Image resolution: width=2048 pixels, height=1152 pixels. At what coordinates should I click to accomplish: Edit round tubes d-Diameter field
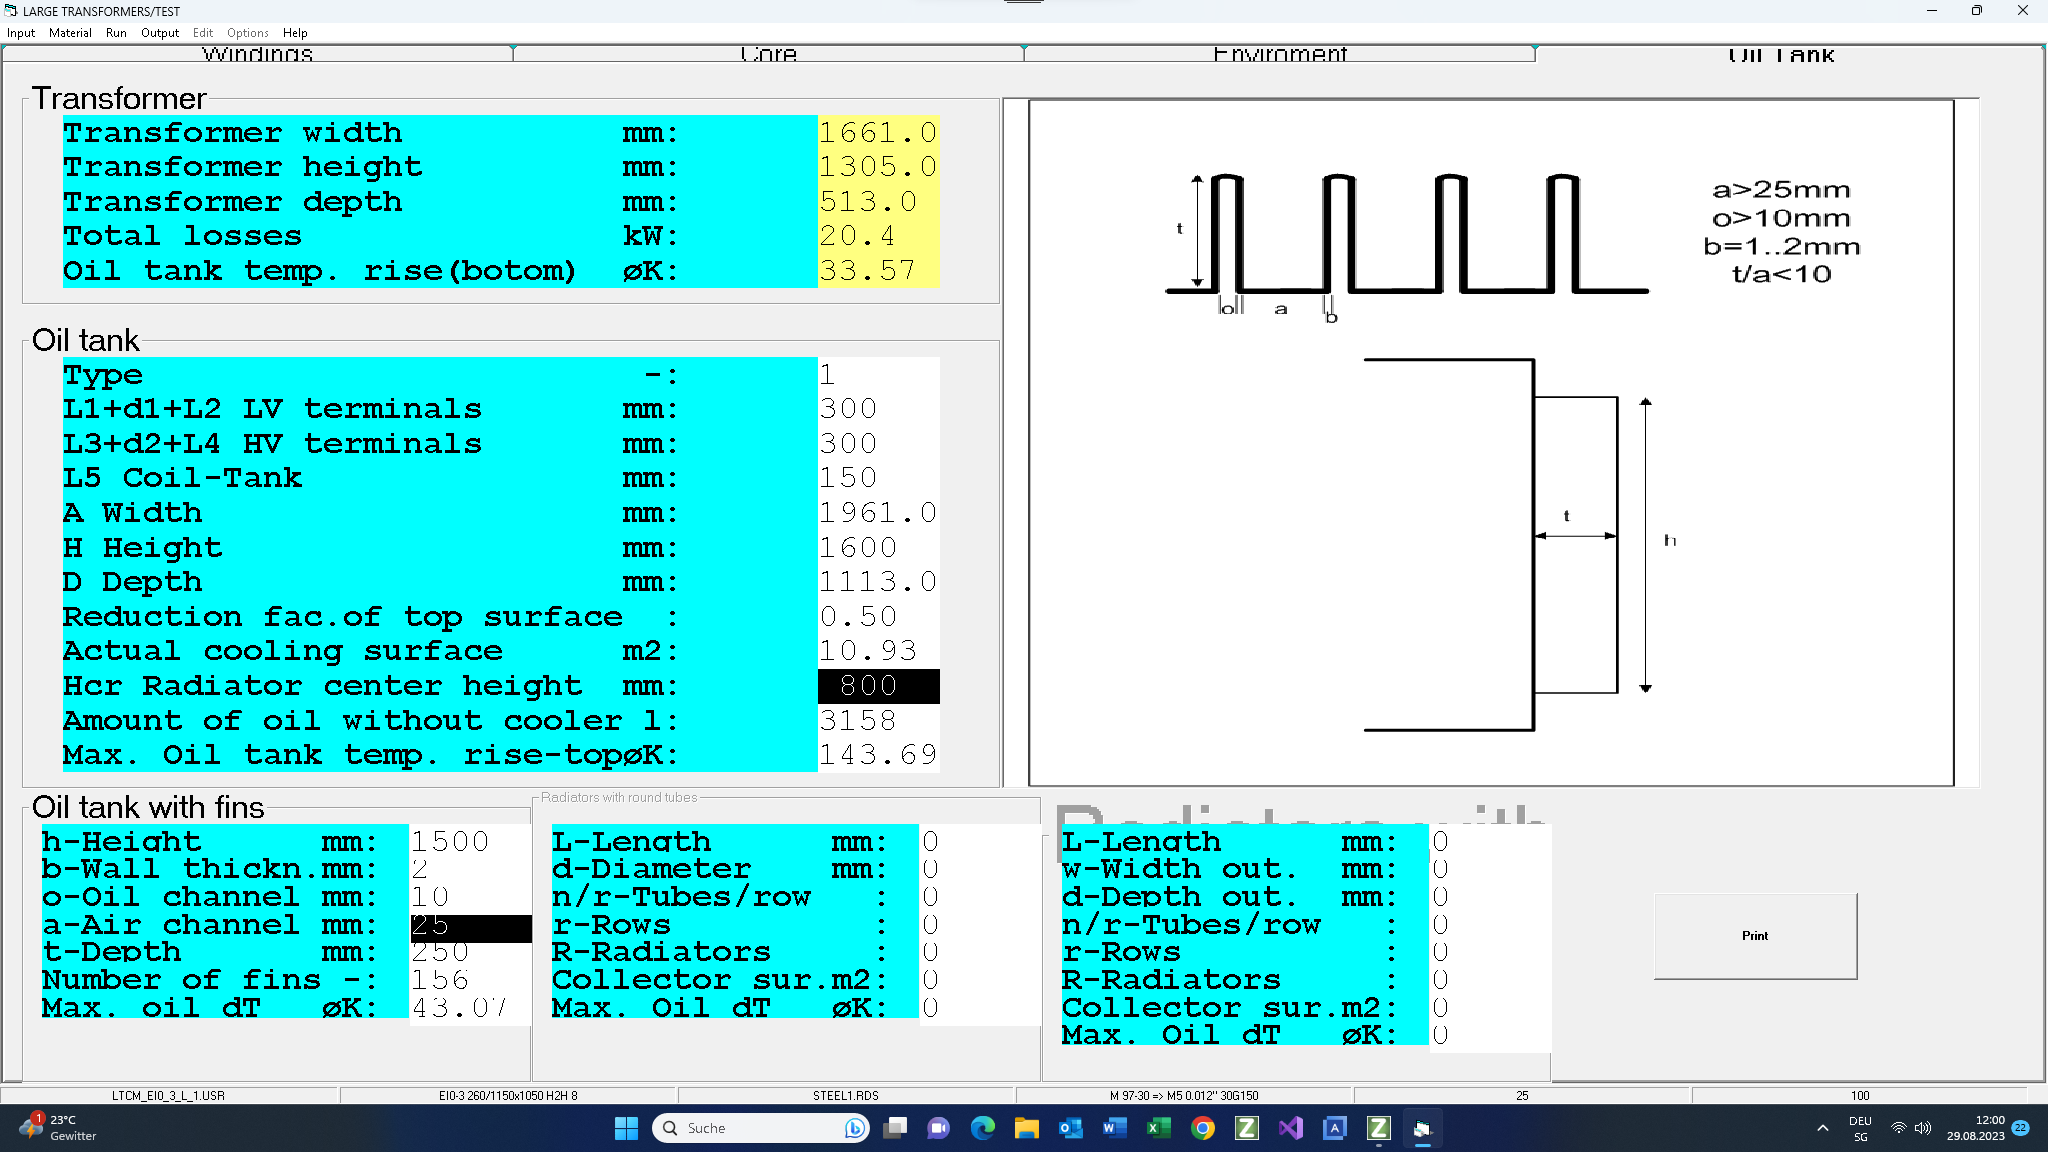[x=979, y=870]
